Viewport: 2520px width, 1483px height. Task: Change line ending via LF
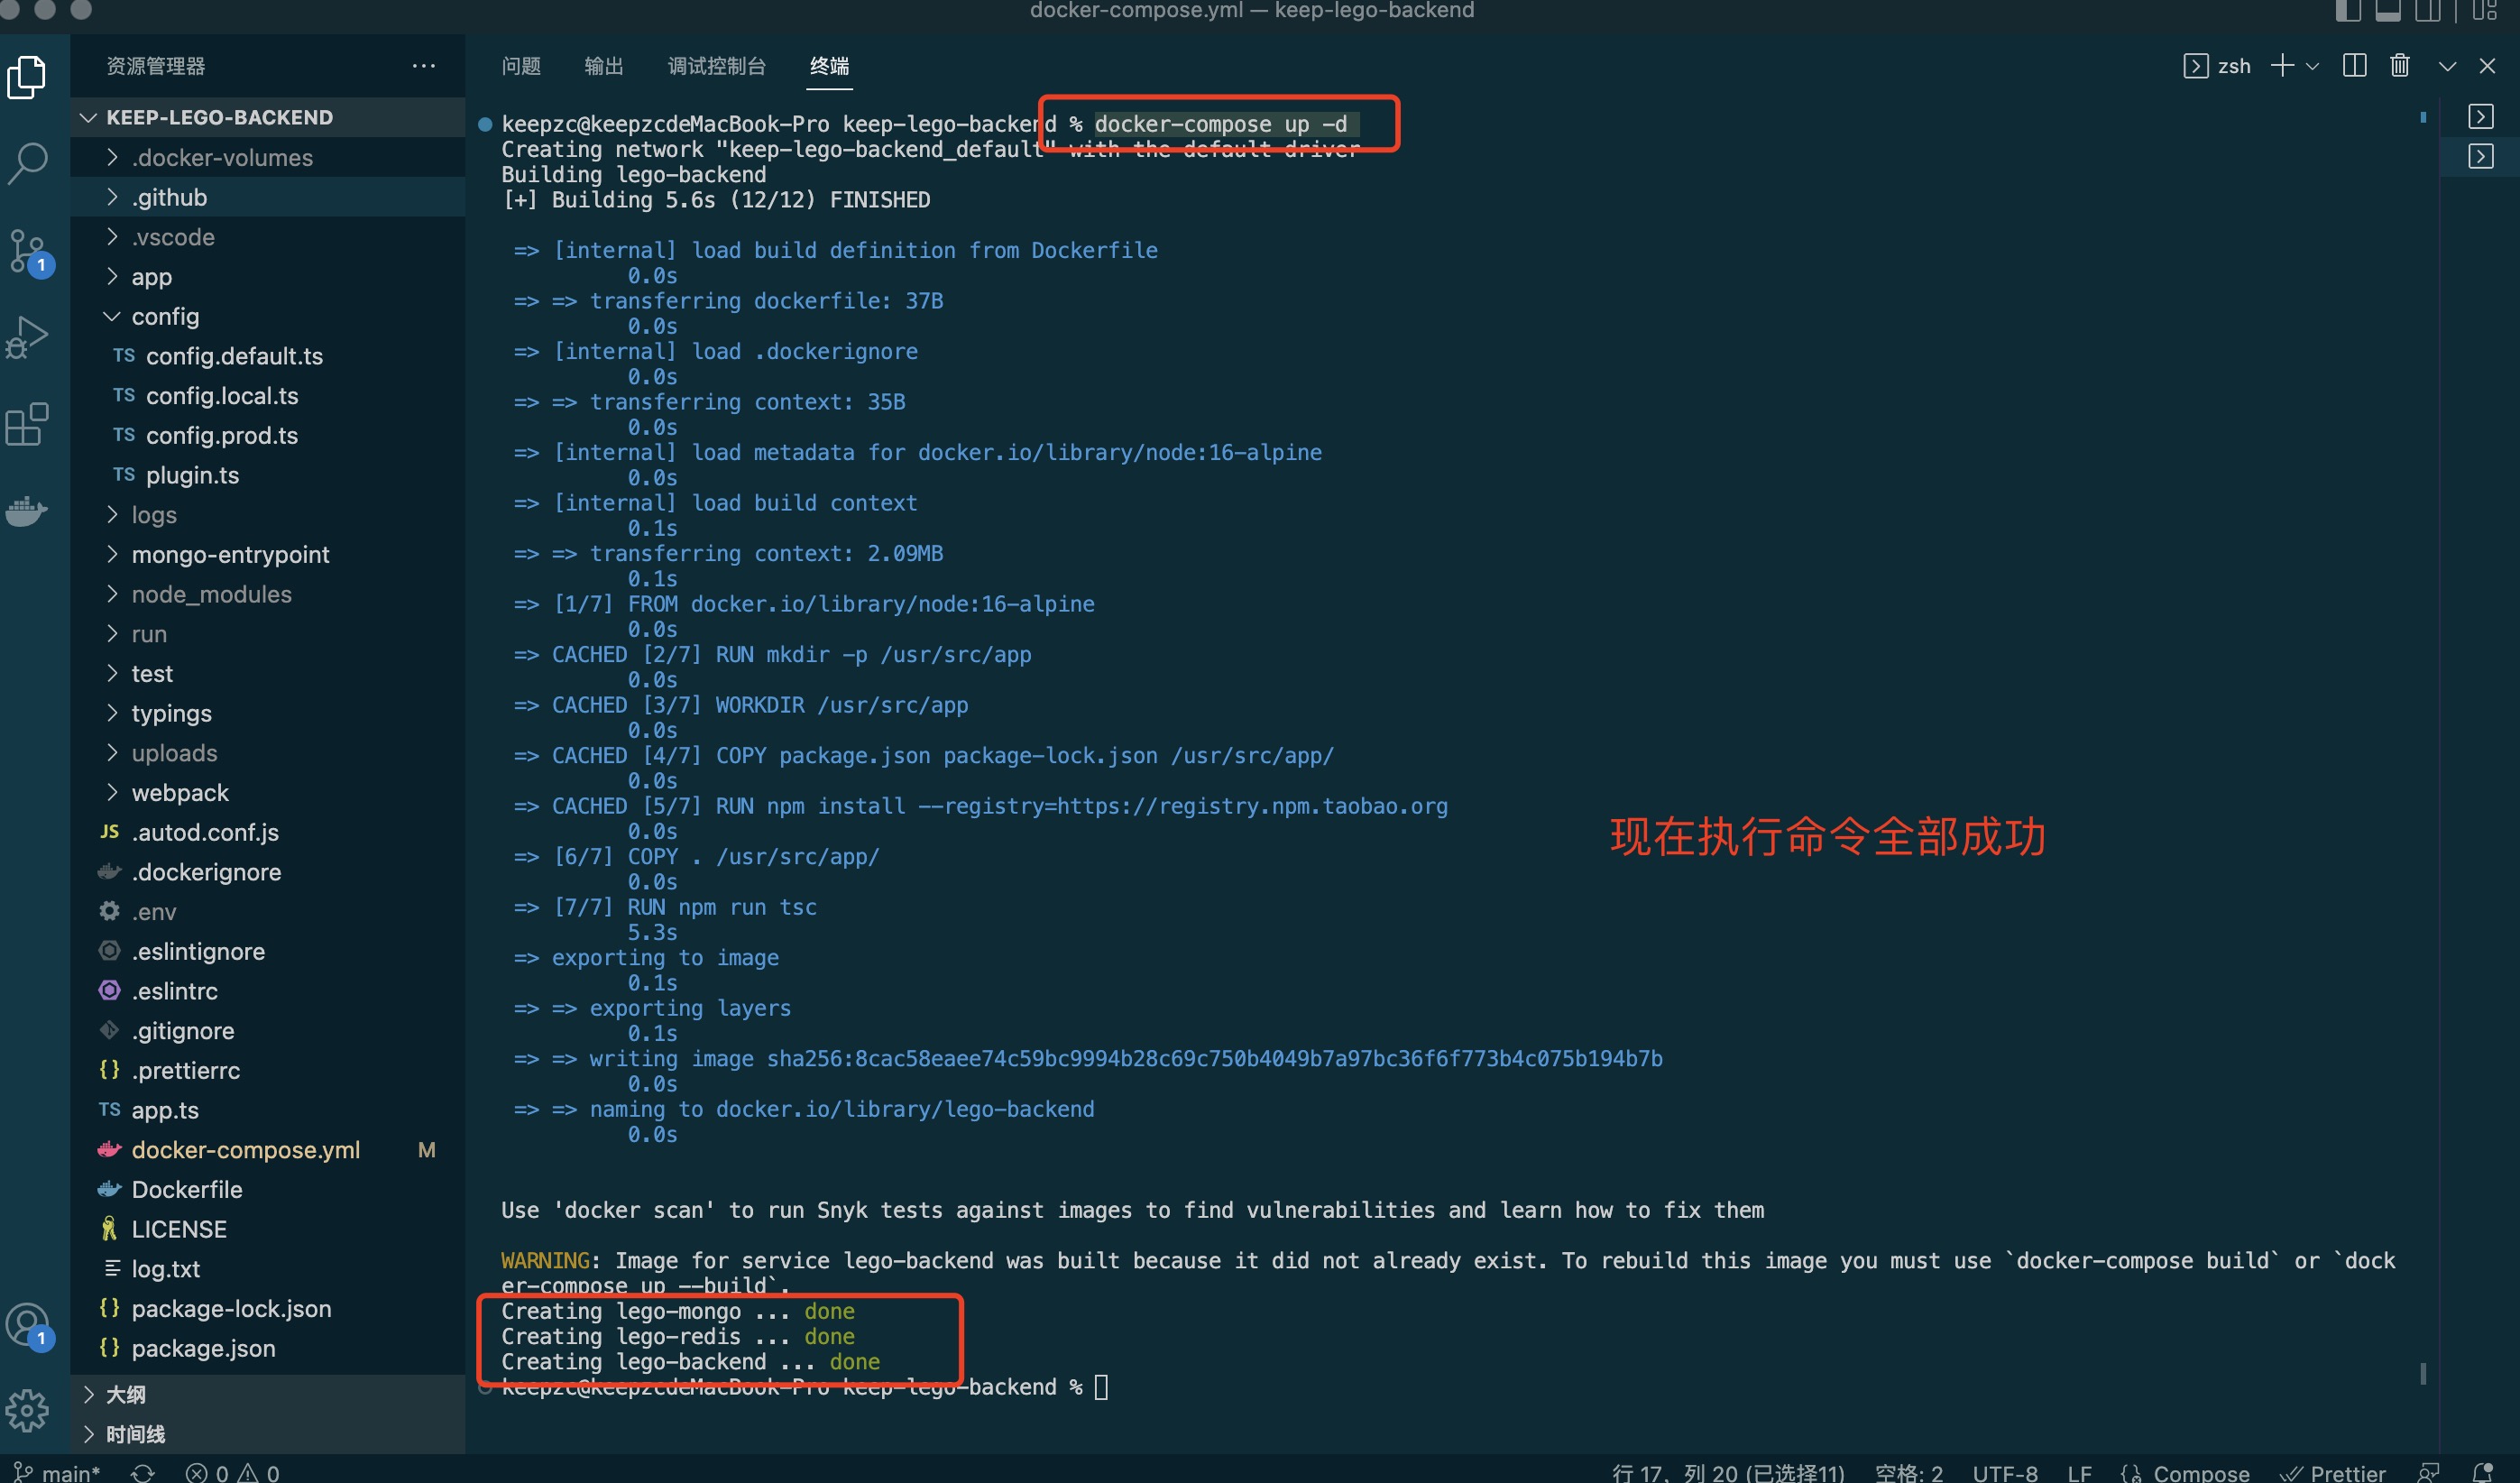[2079, 1472]
